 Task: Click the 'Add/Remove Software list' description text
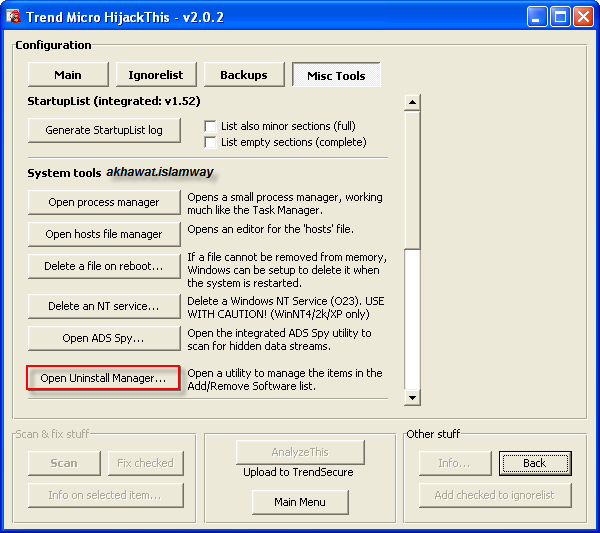[x=251, y=386]
